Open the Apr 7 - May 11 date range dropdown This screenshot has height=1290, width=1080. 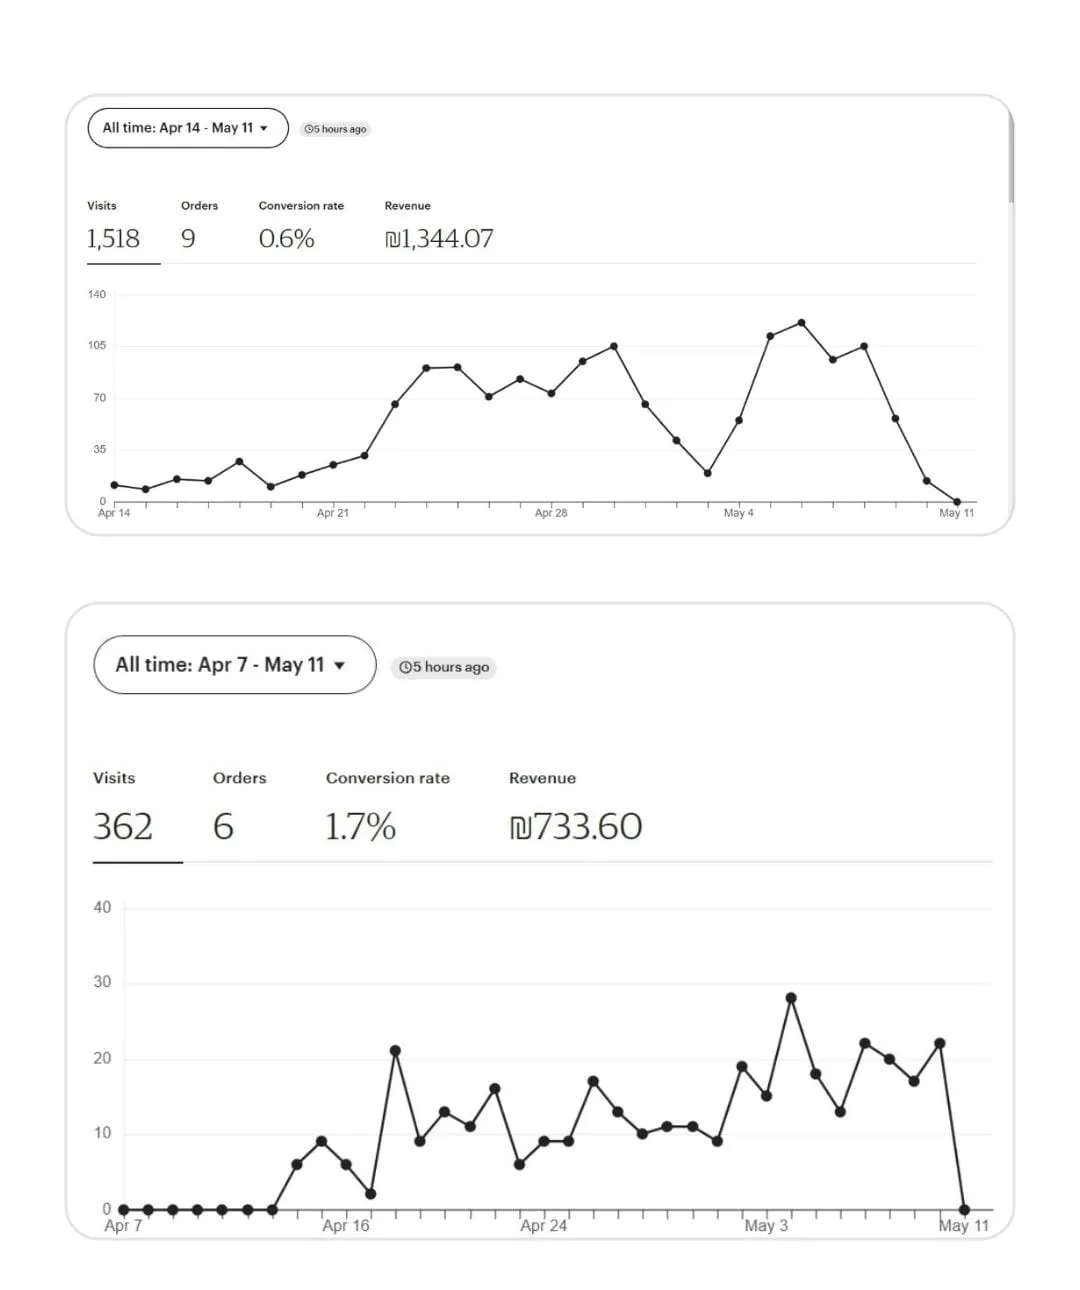234,665
